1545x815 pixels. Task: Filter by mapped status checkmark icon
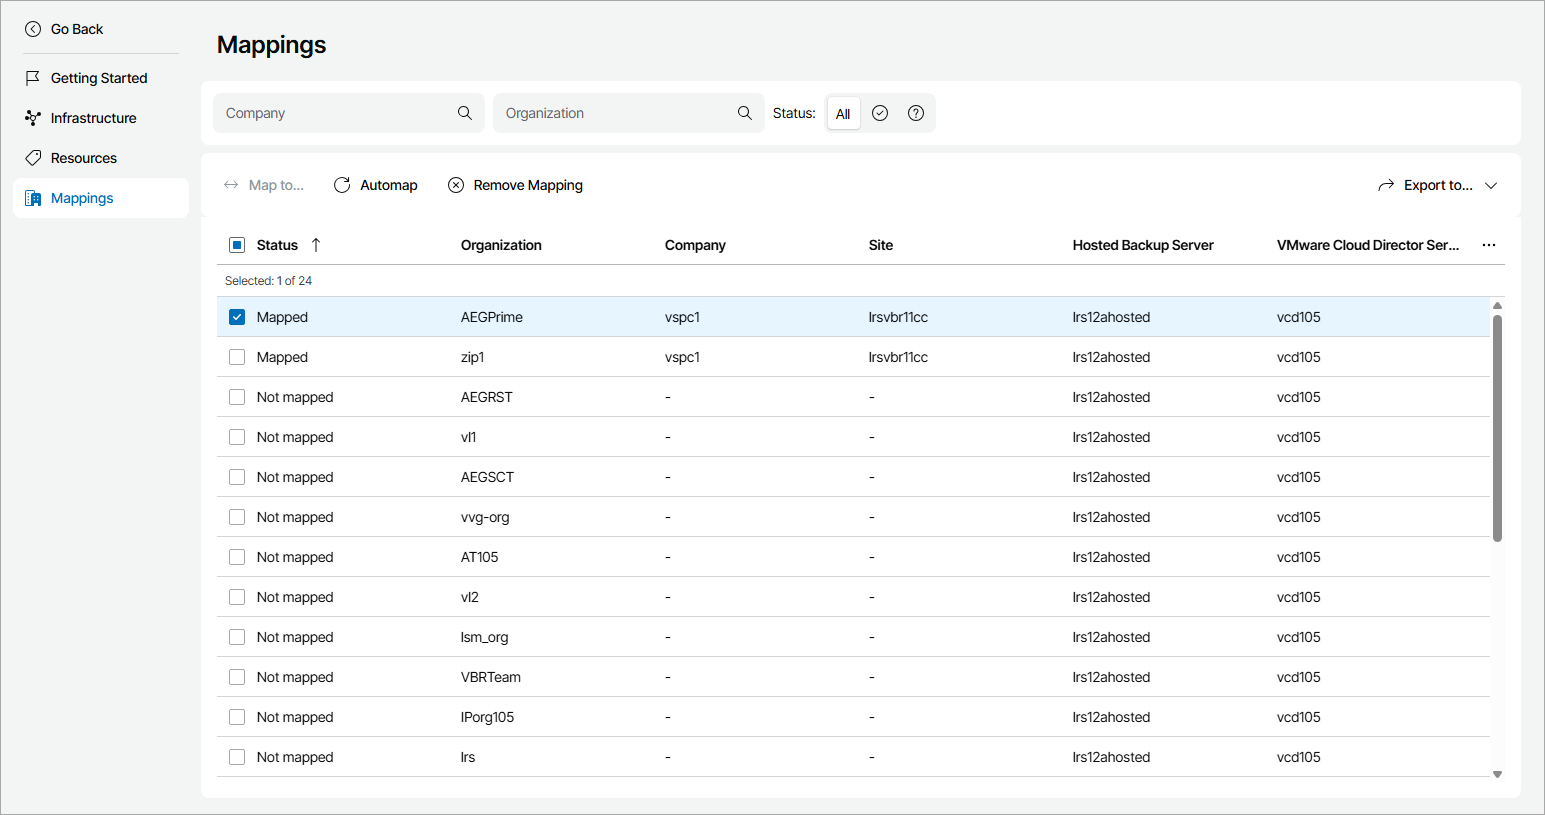880,113
